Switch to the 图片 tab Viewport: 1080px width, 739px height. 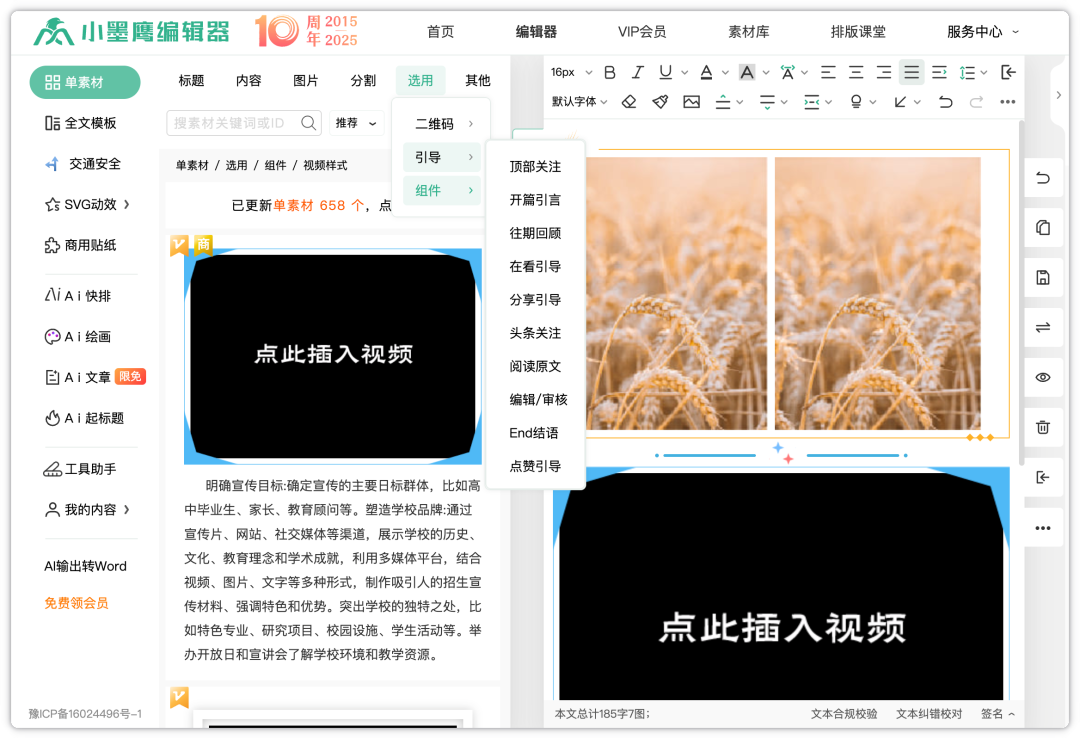(x=306, y=81)
